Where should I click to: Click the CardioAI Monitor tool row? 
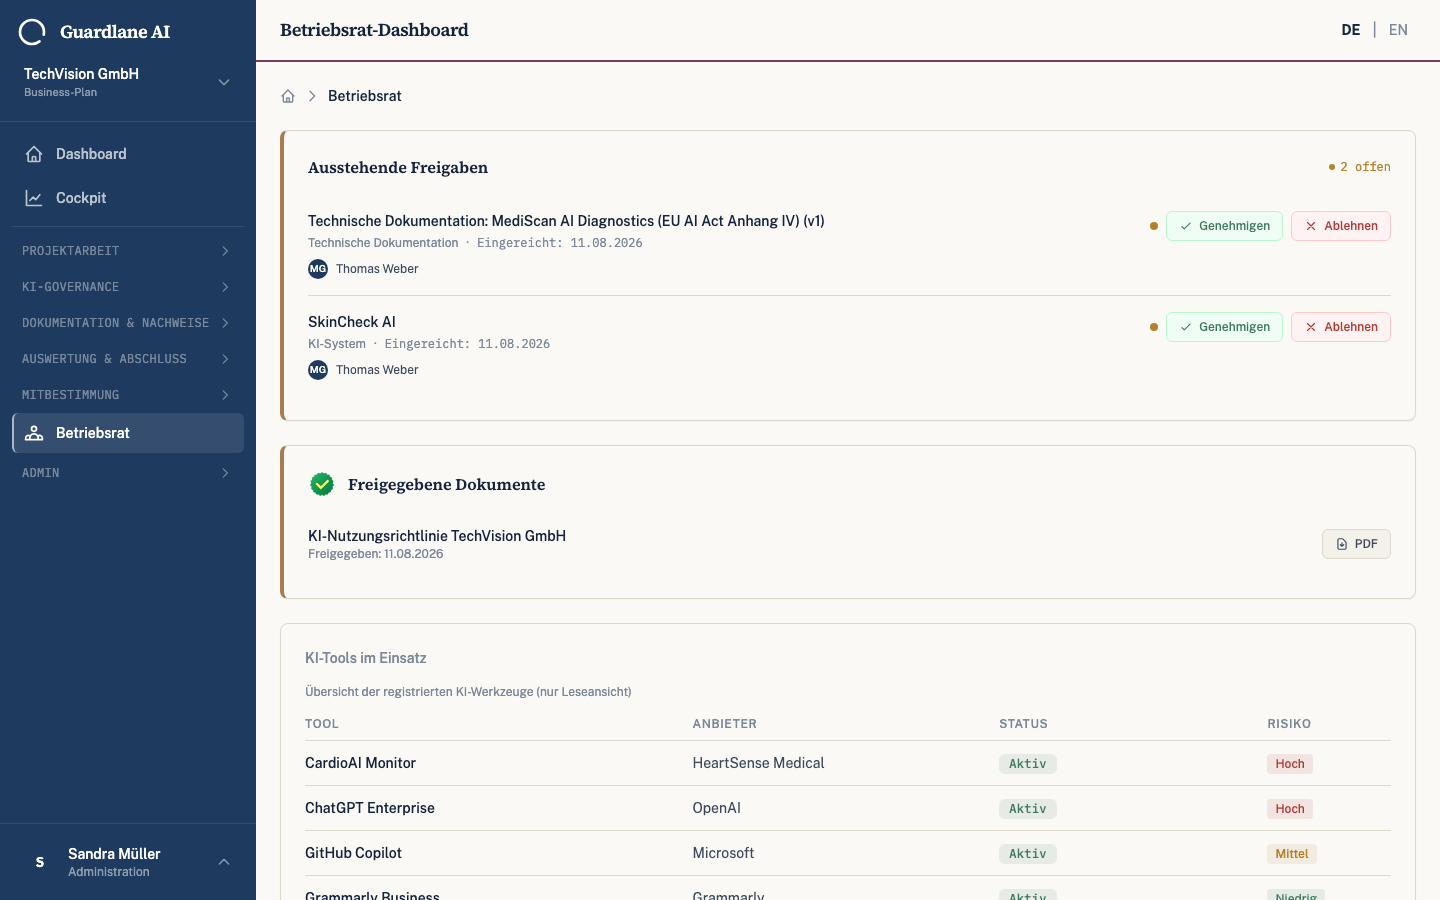(x=848, y=763)
